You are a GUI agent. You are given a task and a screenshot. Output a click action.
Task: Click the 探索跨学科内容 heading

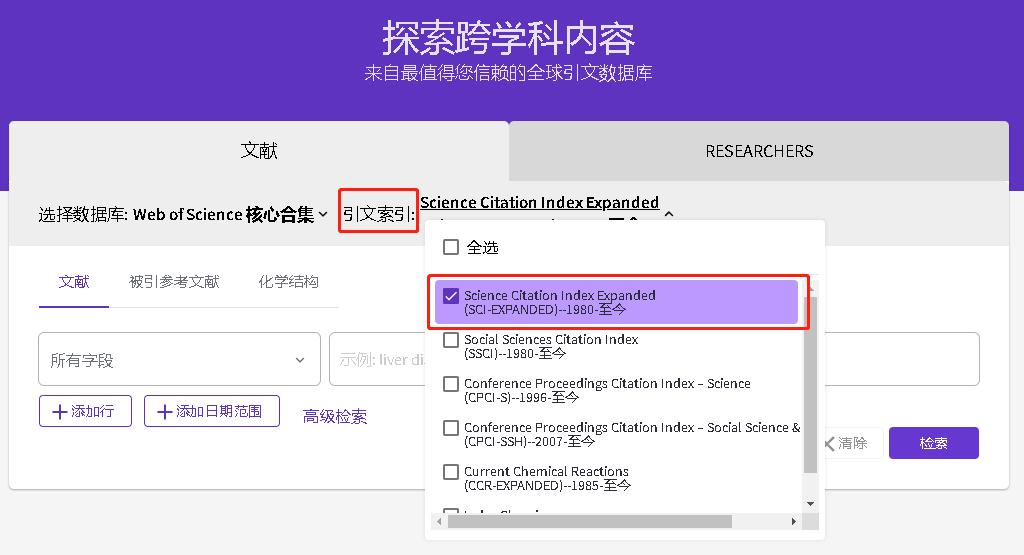[509, 38]
